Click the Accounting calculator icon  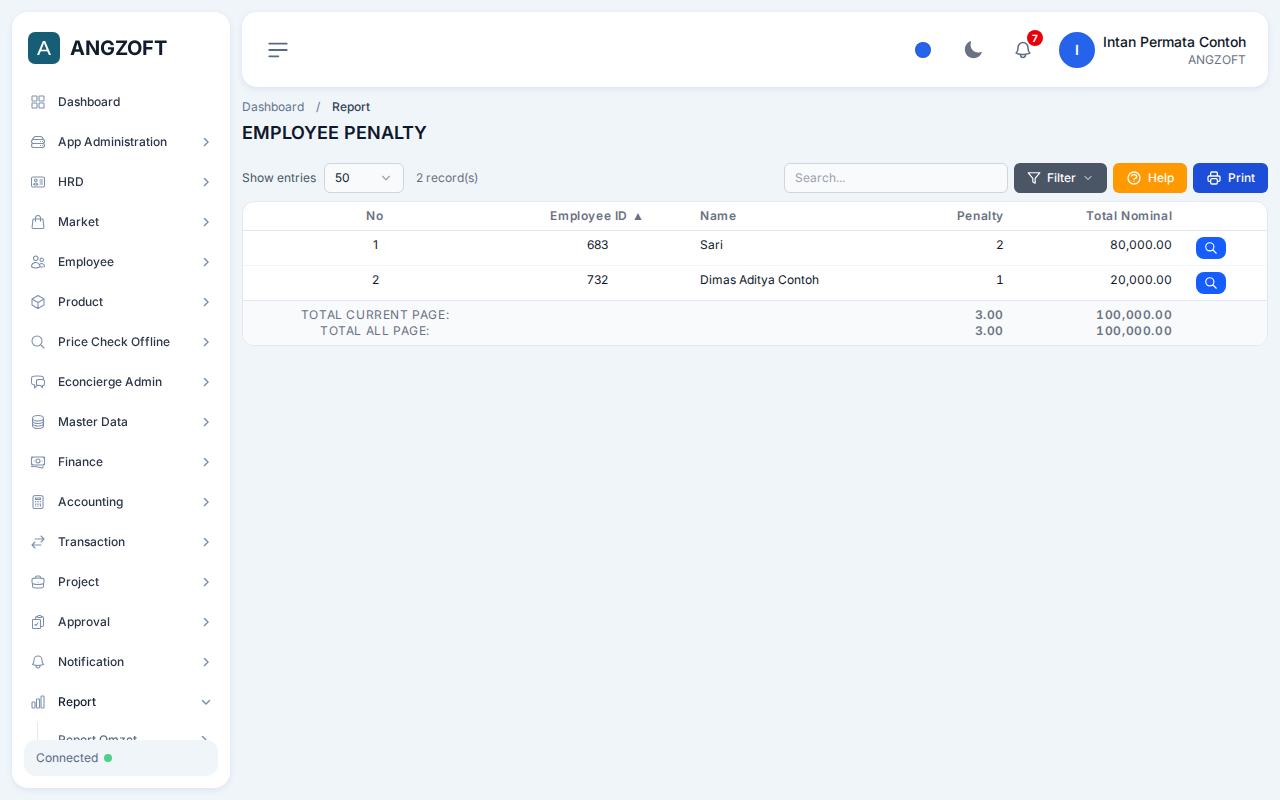[x=38, y=502]
